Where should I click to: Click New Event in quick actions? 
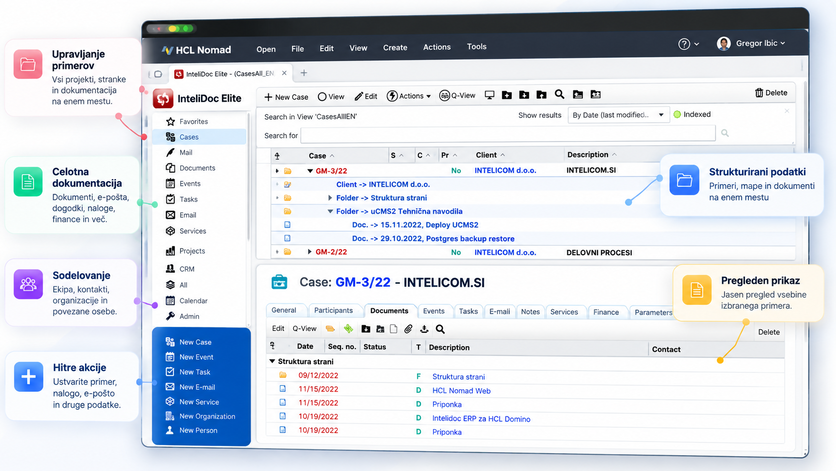[190, 357]
